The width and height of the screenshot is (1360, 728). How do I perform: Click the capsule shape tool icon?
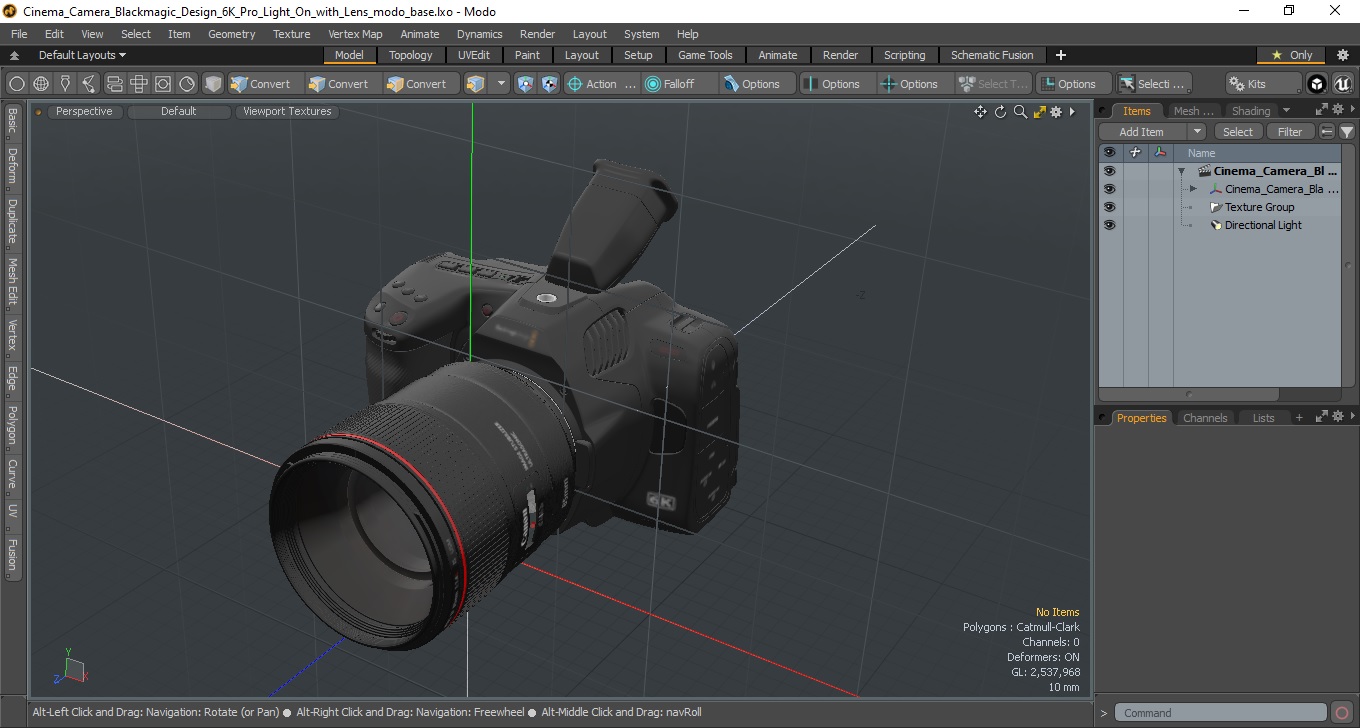[x=114, y=84]
